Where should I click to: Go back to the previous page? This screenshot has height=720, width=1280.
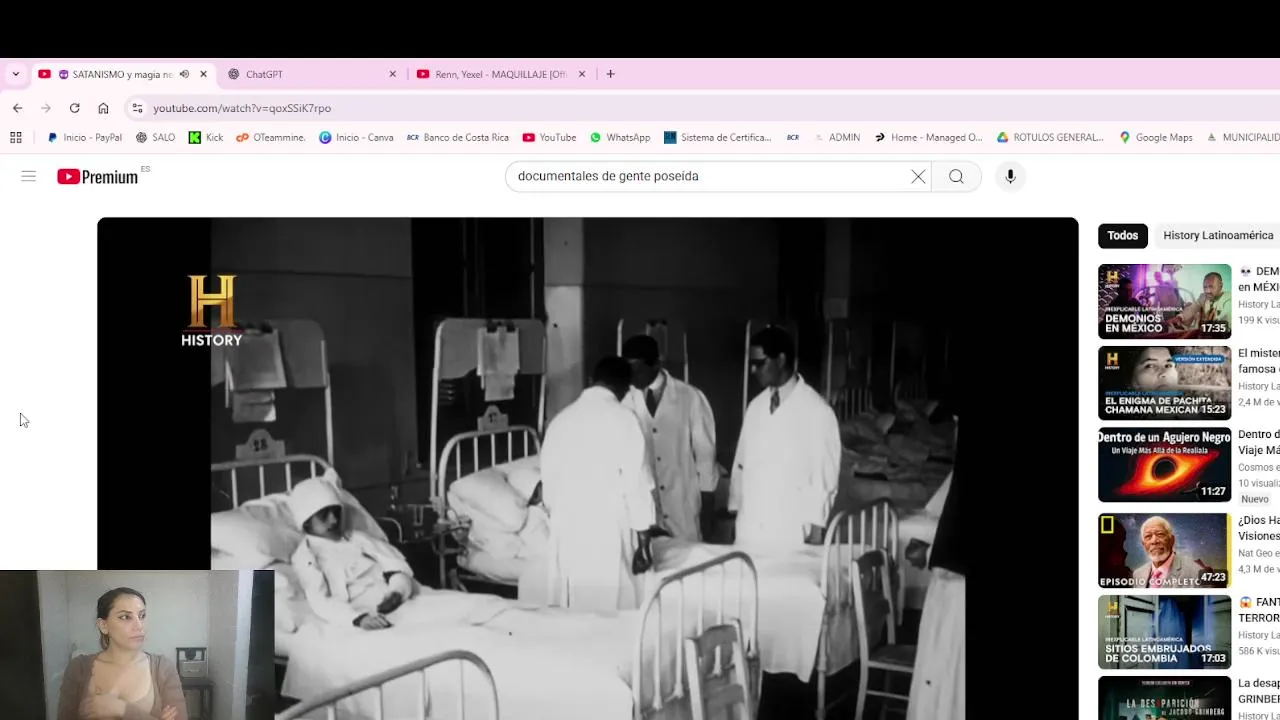(17, 108)
